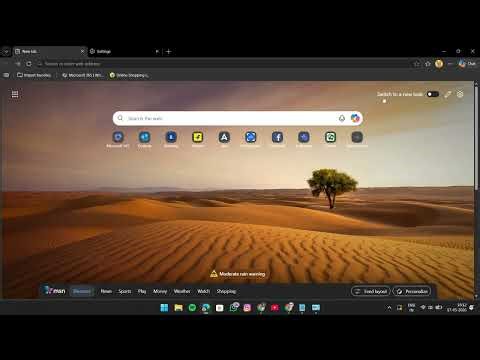Click the edit background pen icon
480x360 pixels.
(448, 94)
